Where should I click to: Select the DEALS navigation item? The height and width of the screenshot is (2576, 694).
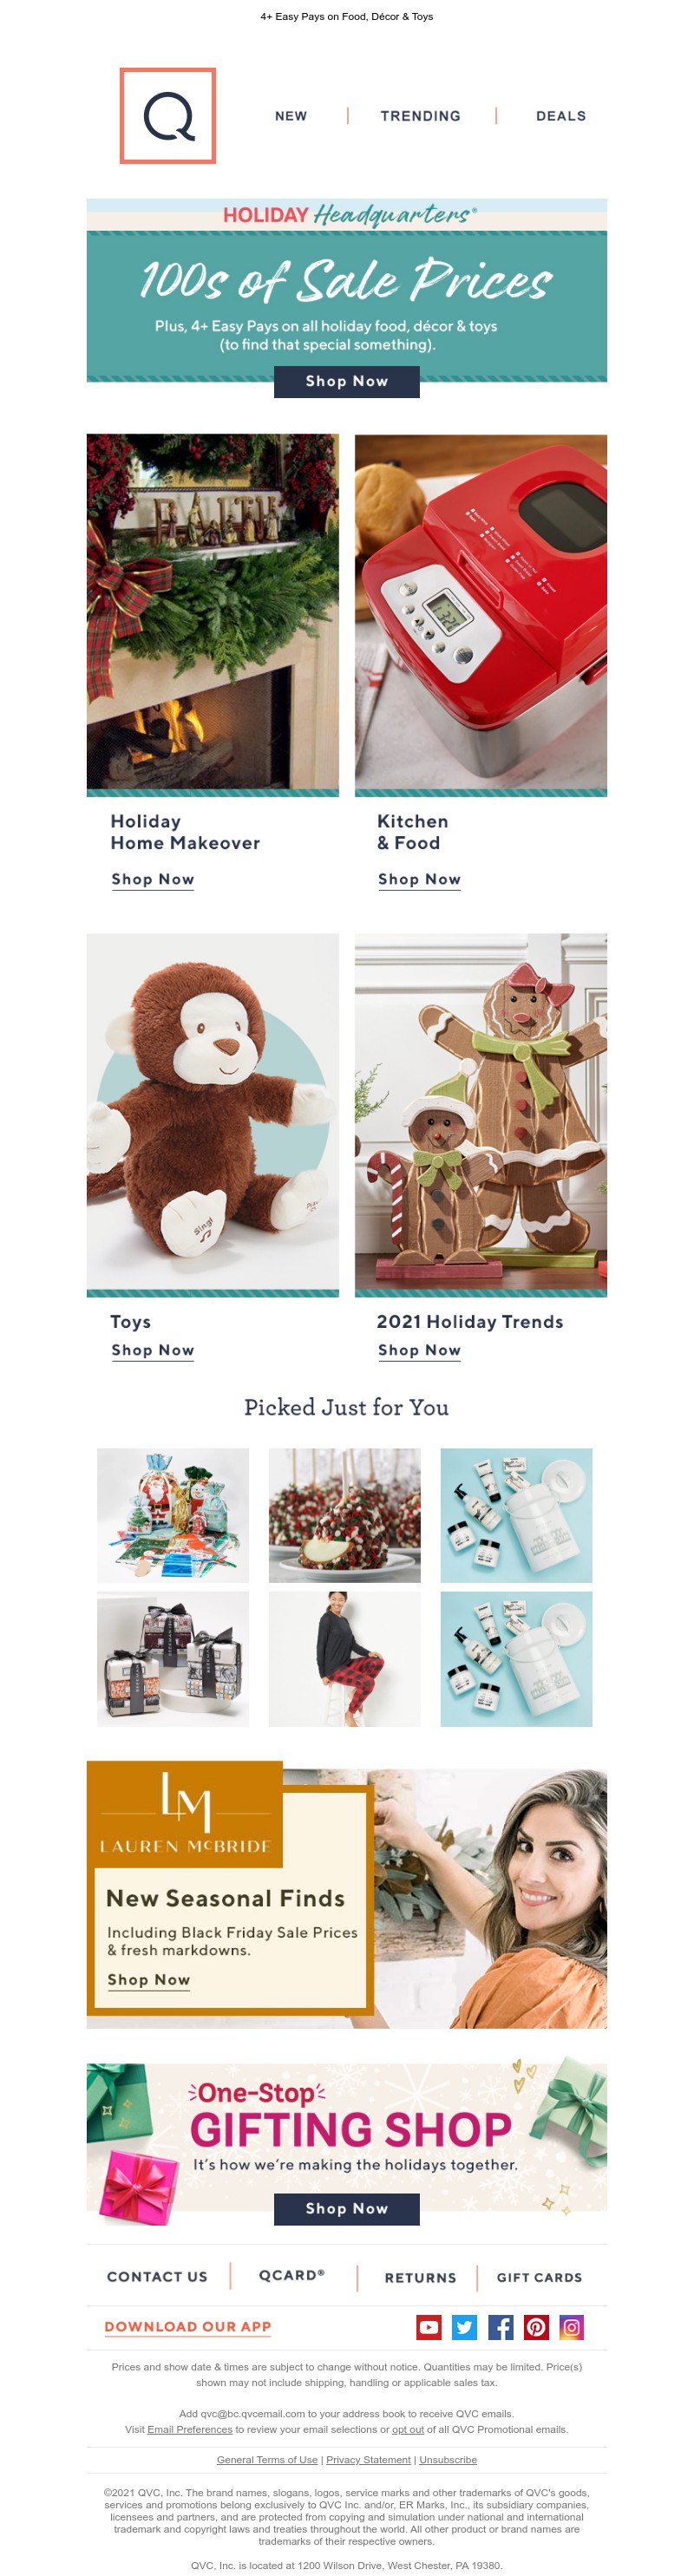pyautogui.click(x=561, y=116)
